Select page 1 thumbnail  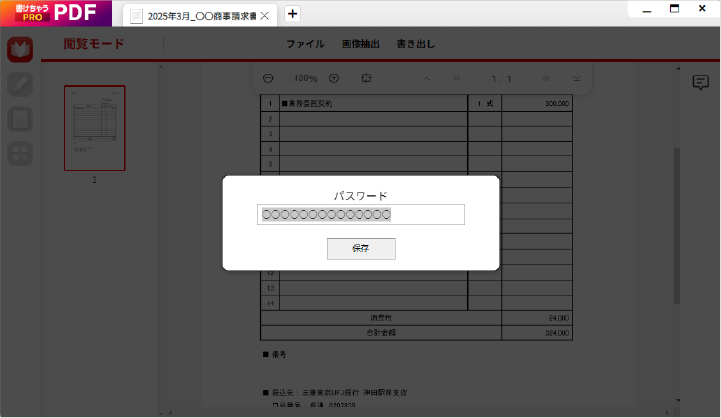pos(95,128)
